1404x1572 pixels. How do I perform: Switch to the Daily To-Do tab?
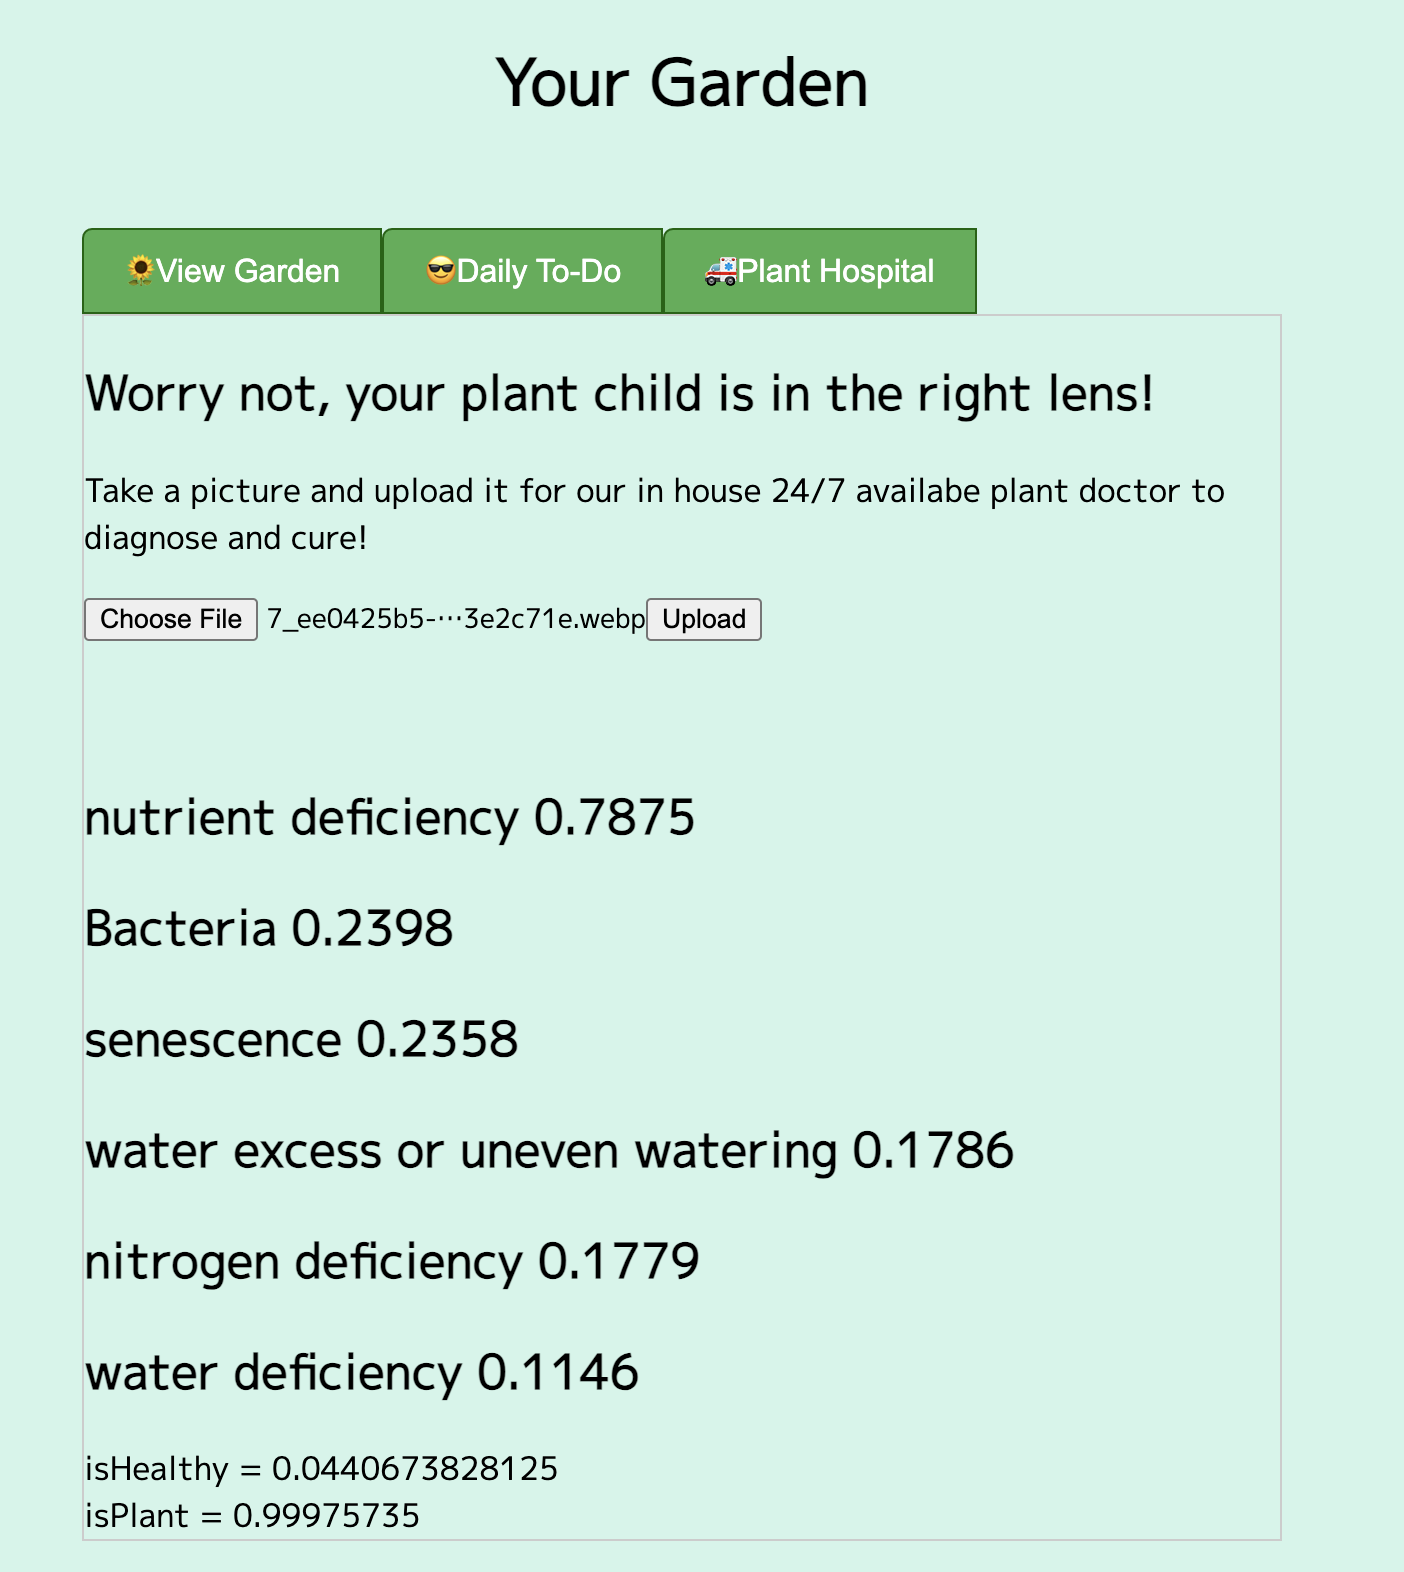click(x=523, y=271)
